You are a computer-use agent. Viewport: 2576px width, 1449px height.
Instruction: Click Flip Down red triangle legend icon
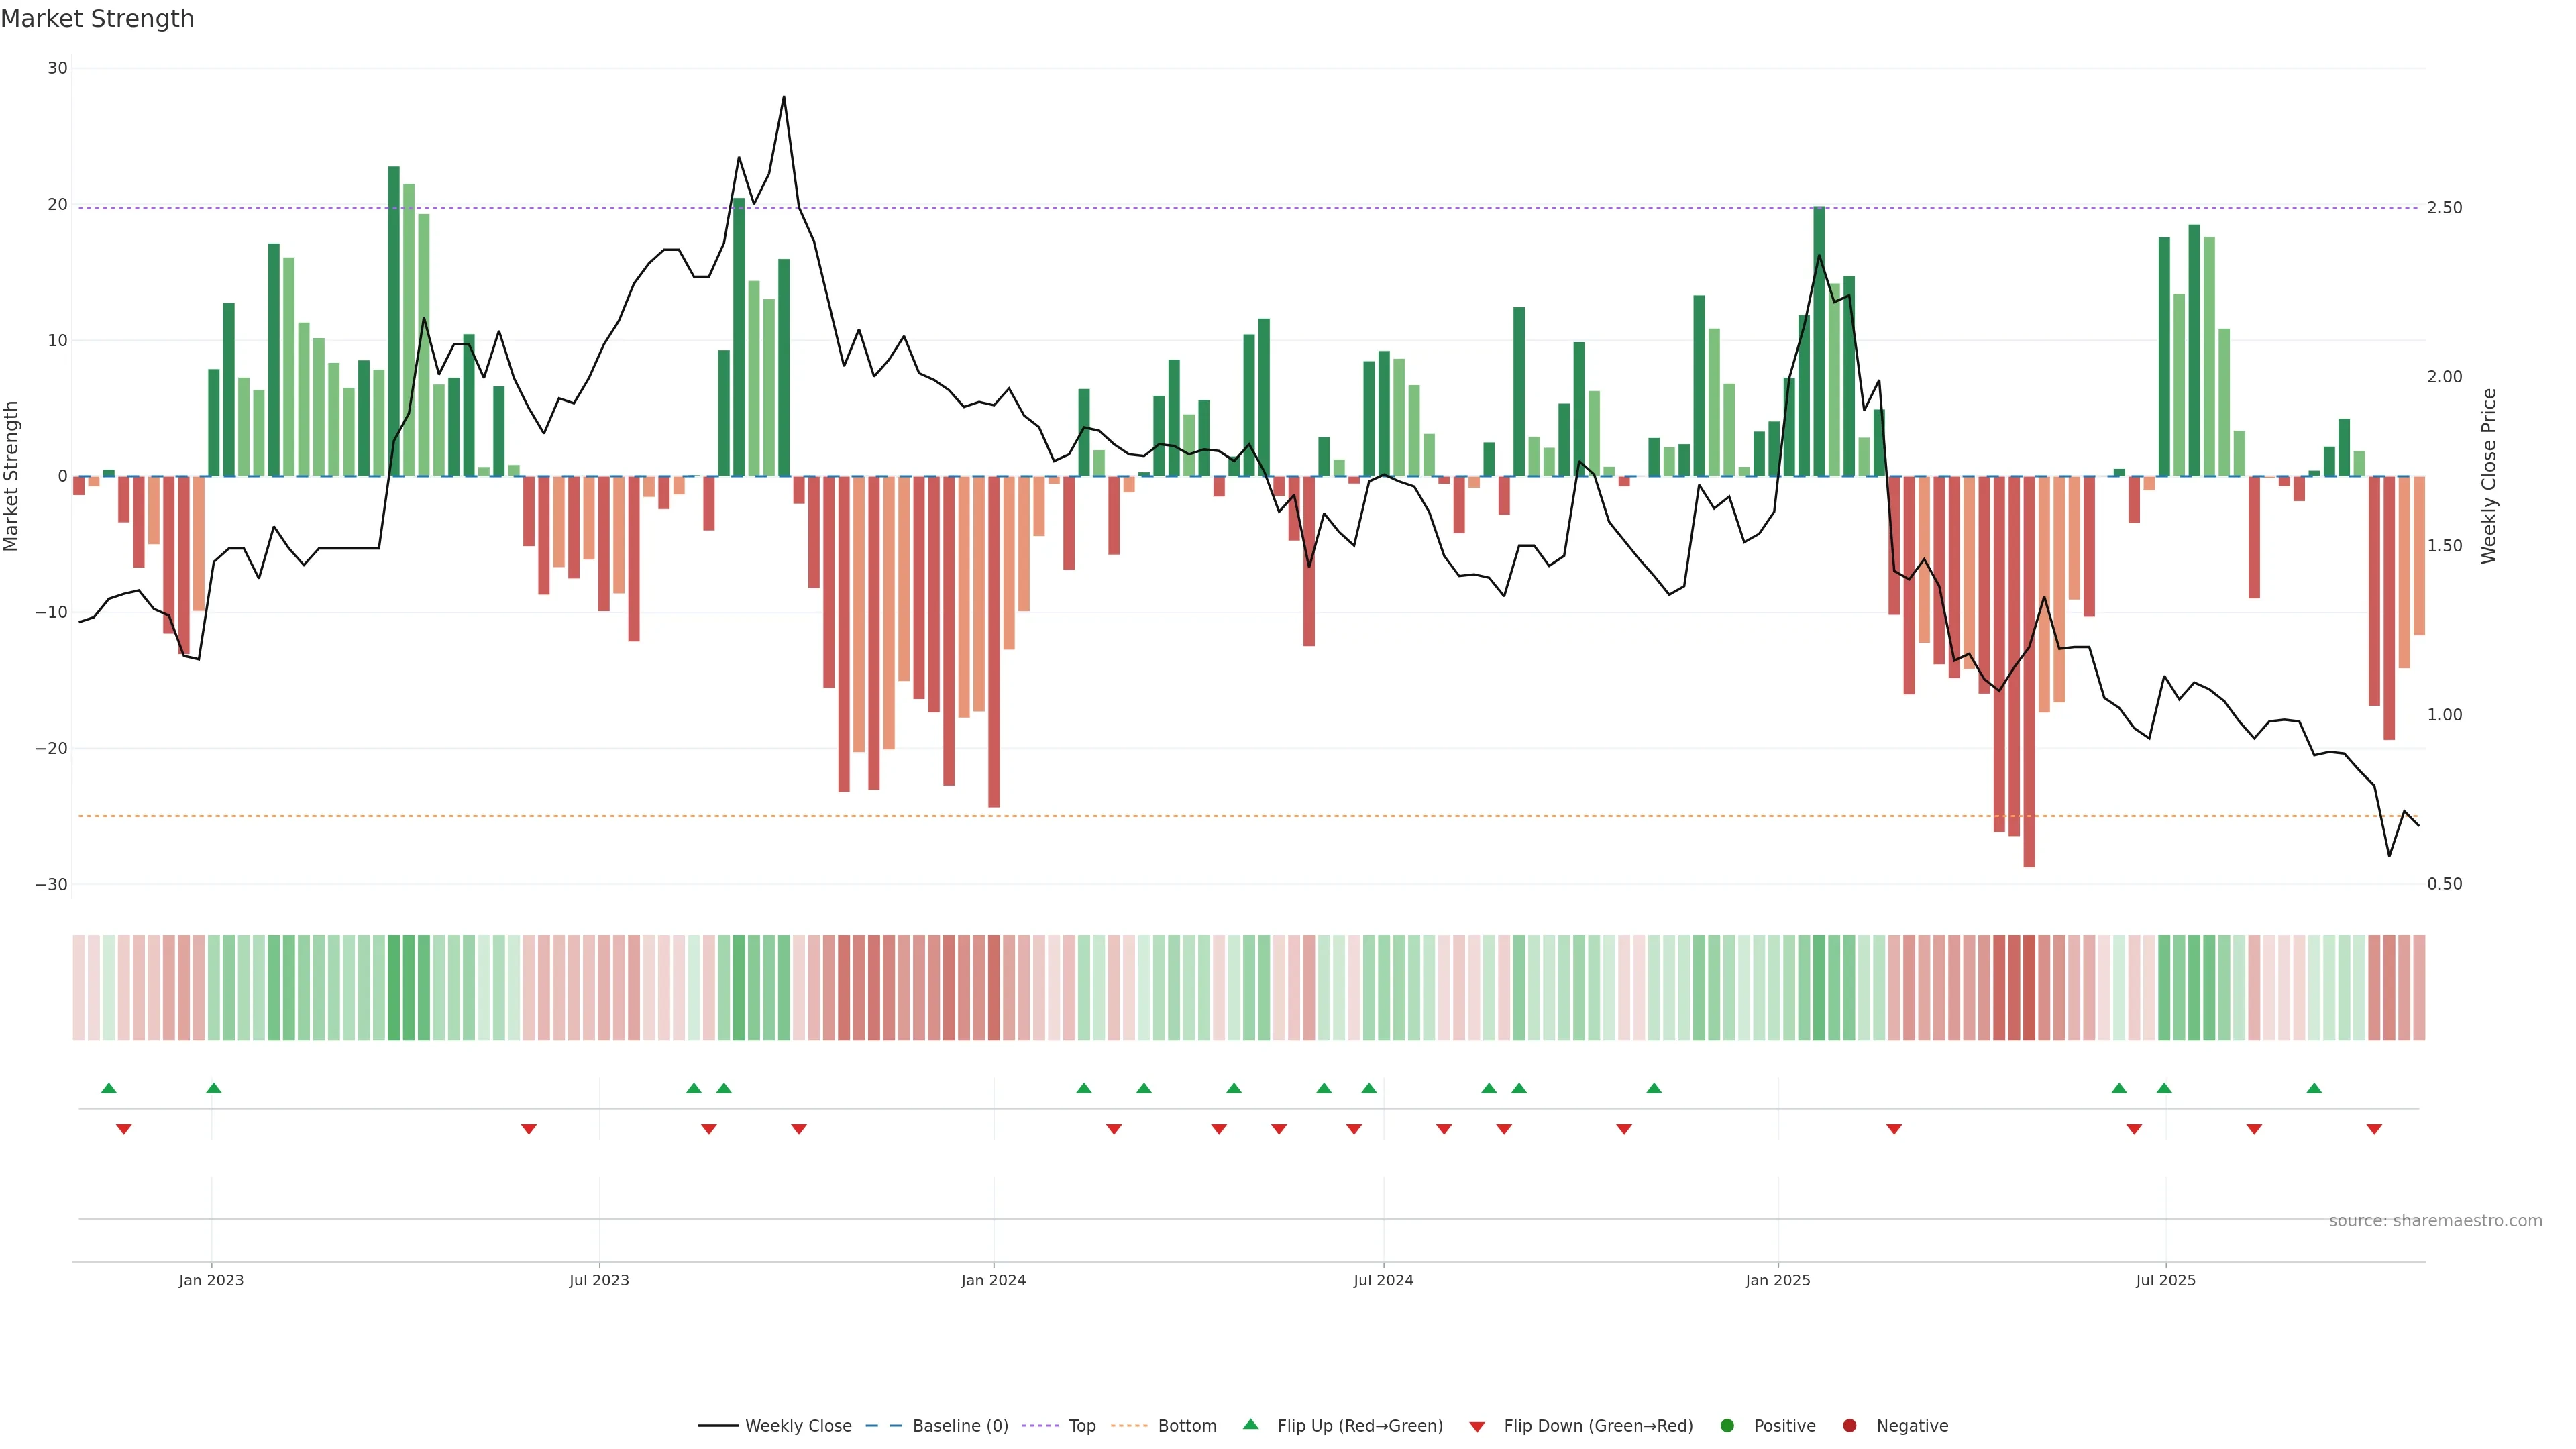coord(1477,1426)
